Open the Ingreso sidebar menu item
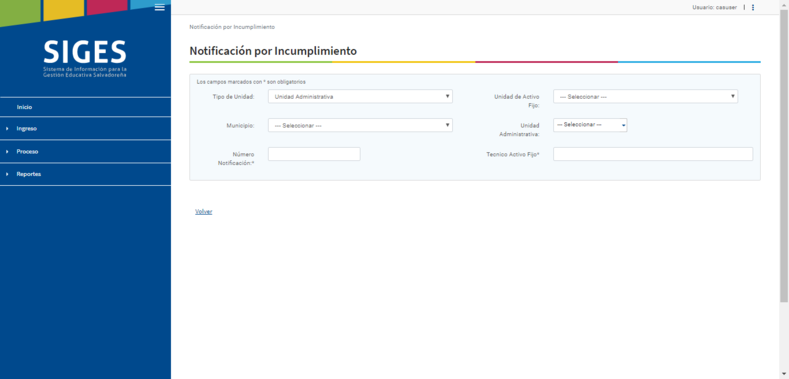Image resolution: width=789 pixels, height=379 pixels. coord(27,129)
